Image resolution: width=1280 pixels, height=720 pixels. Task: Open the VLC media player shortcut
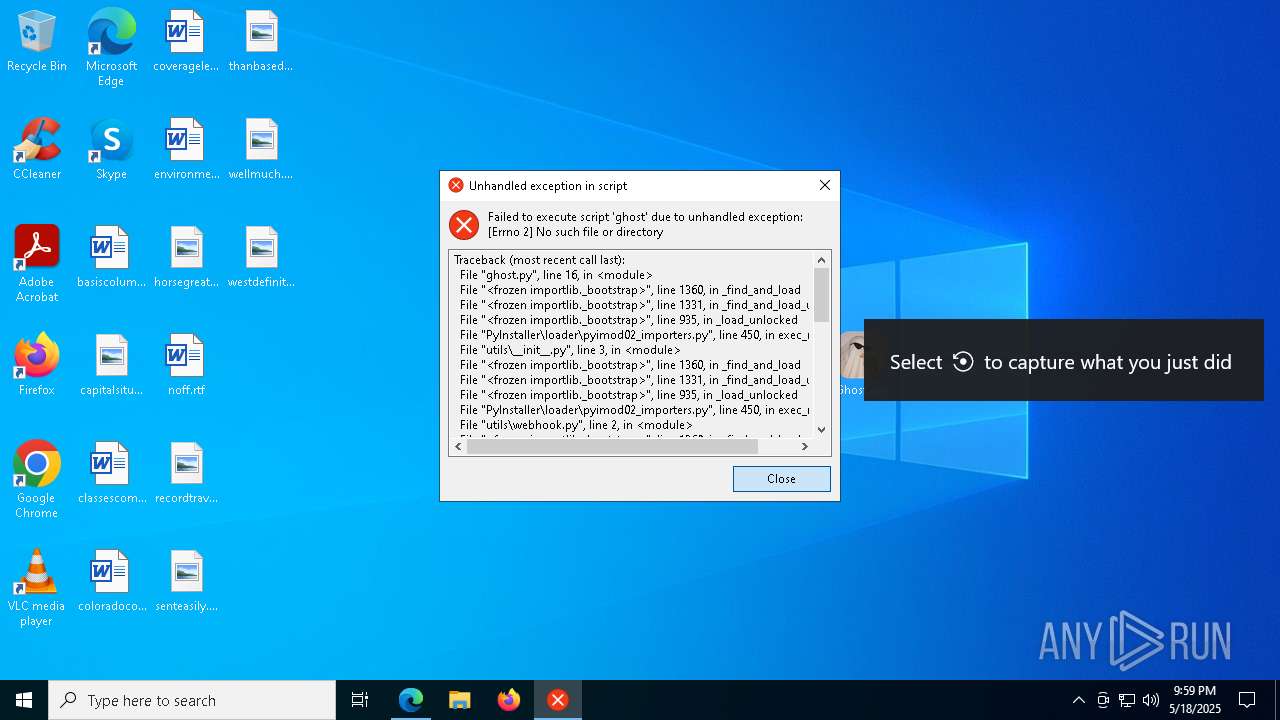37,588
